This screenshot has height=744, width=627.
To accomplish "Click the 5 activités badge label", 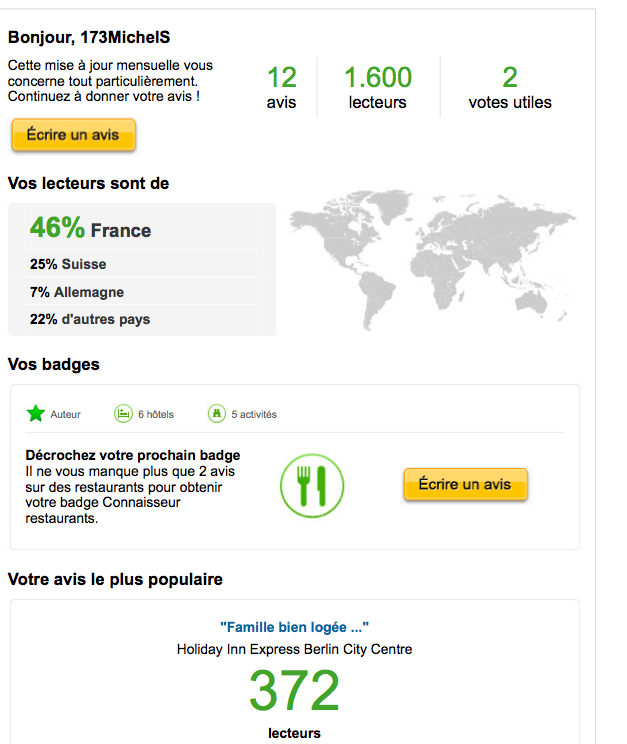I will click(x=254, y=414).
